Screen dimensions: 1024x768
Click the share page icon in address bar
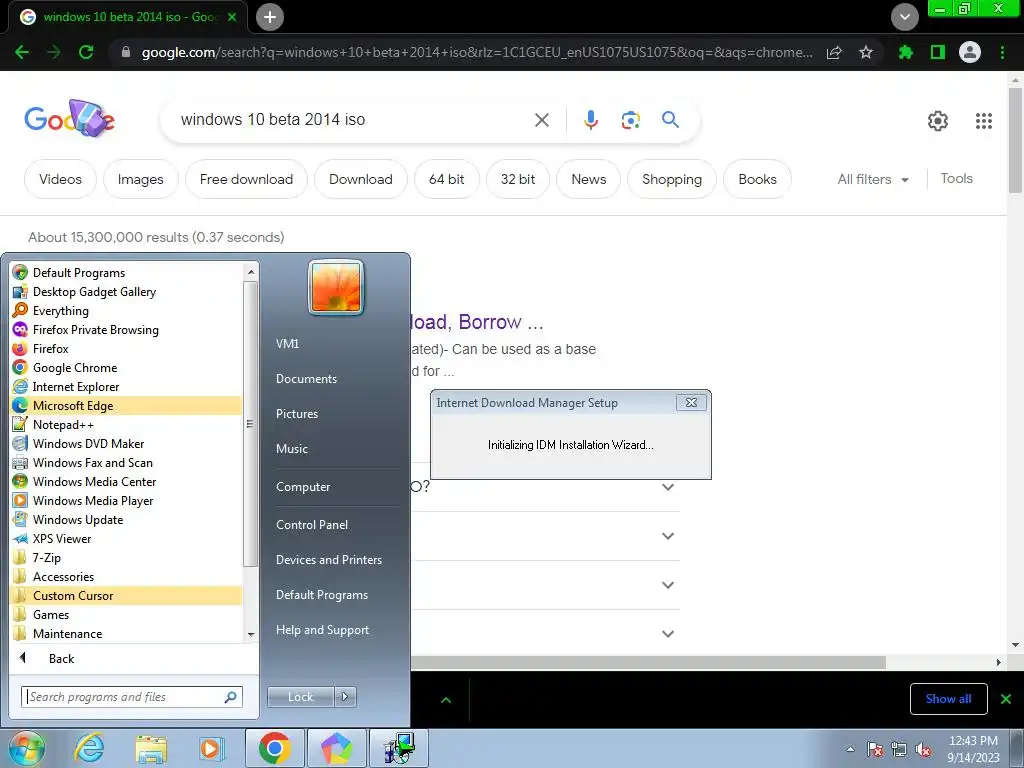834,52
